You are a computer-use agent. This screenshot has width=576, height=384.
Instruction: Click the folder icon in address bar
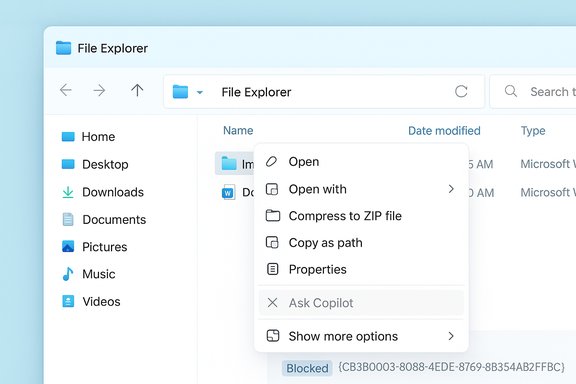(x=180, y=91)
